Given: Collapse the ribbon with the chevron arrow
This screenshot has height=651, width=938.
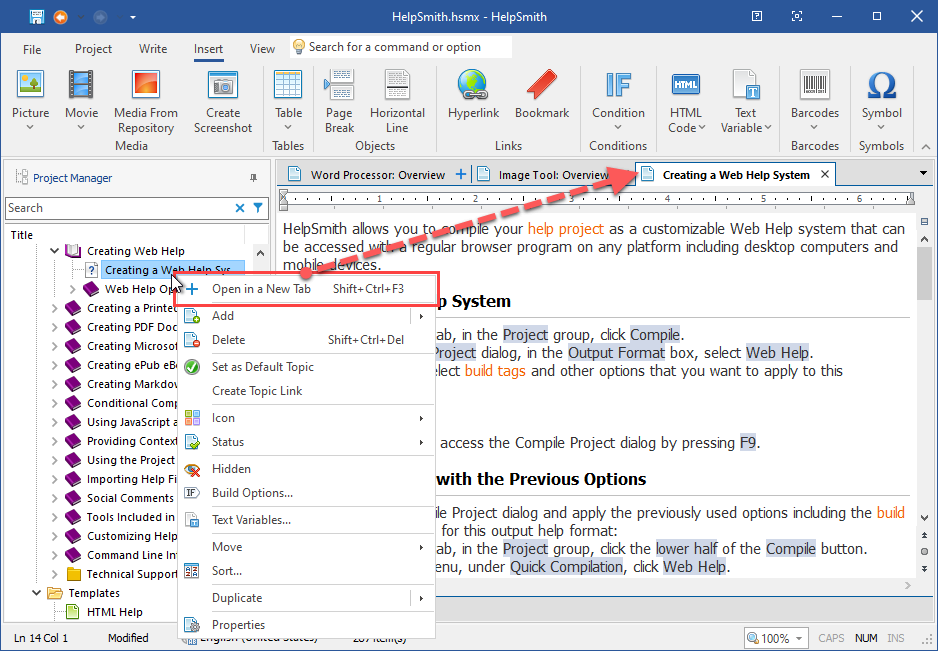Looking at the screenshot, I should point(925,146).
